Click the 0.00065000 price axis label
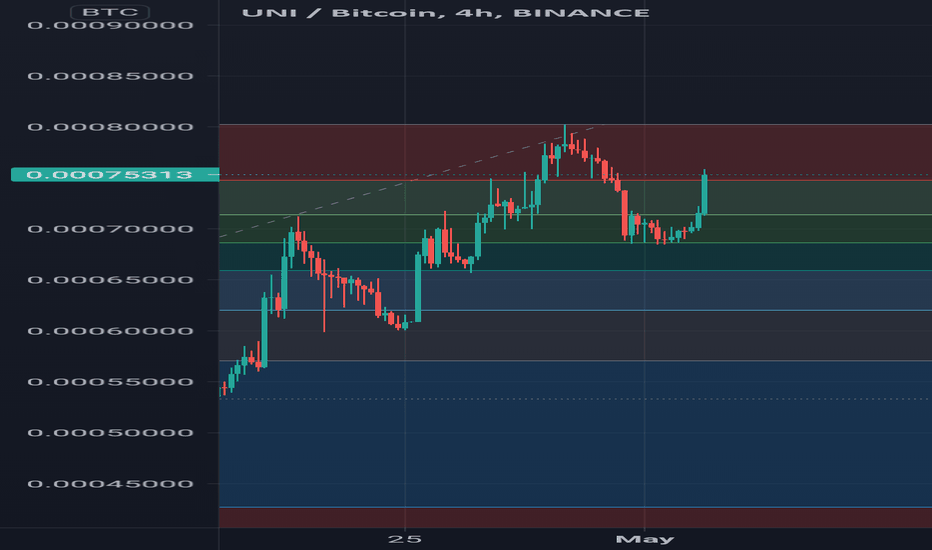 click(111, 280)
